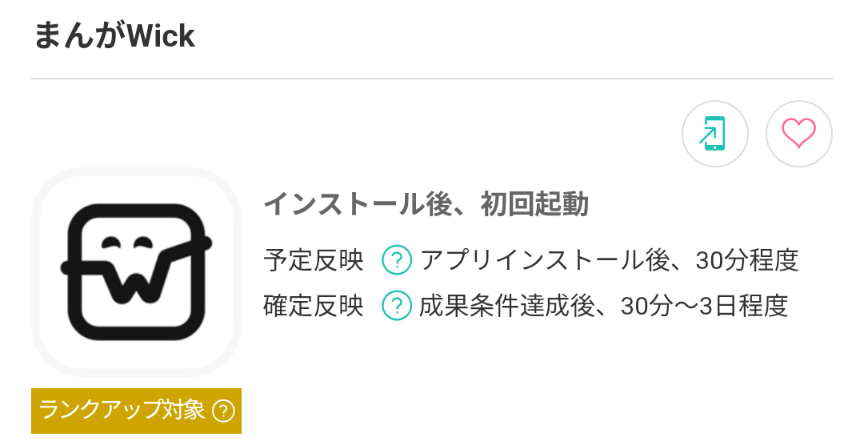Click the まんが part of title

click(x=80, y=36)
